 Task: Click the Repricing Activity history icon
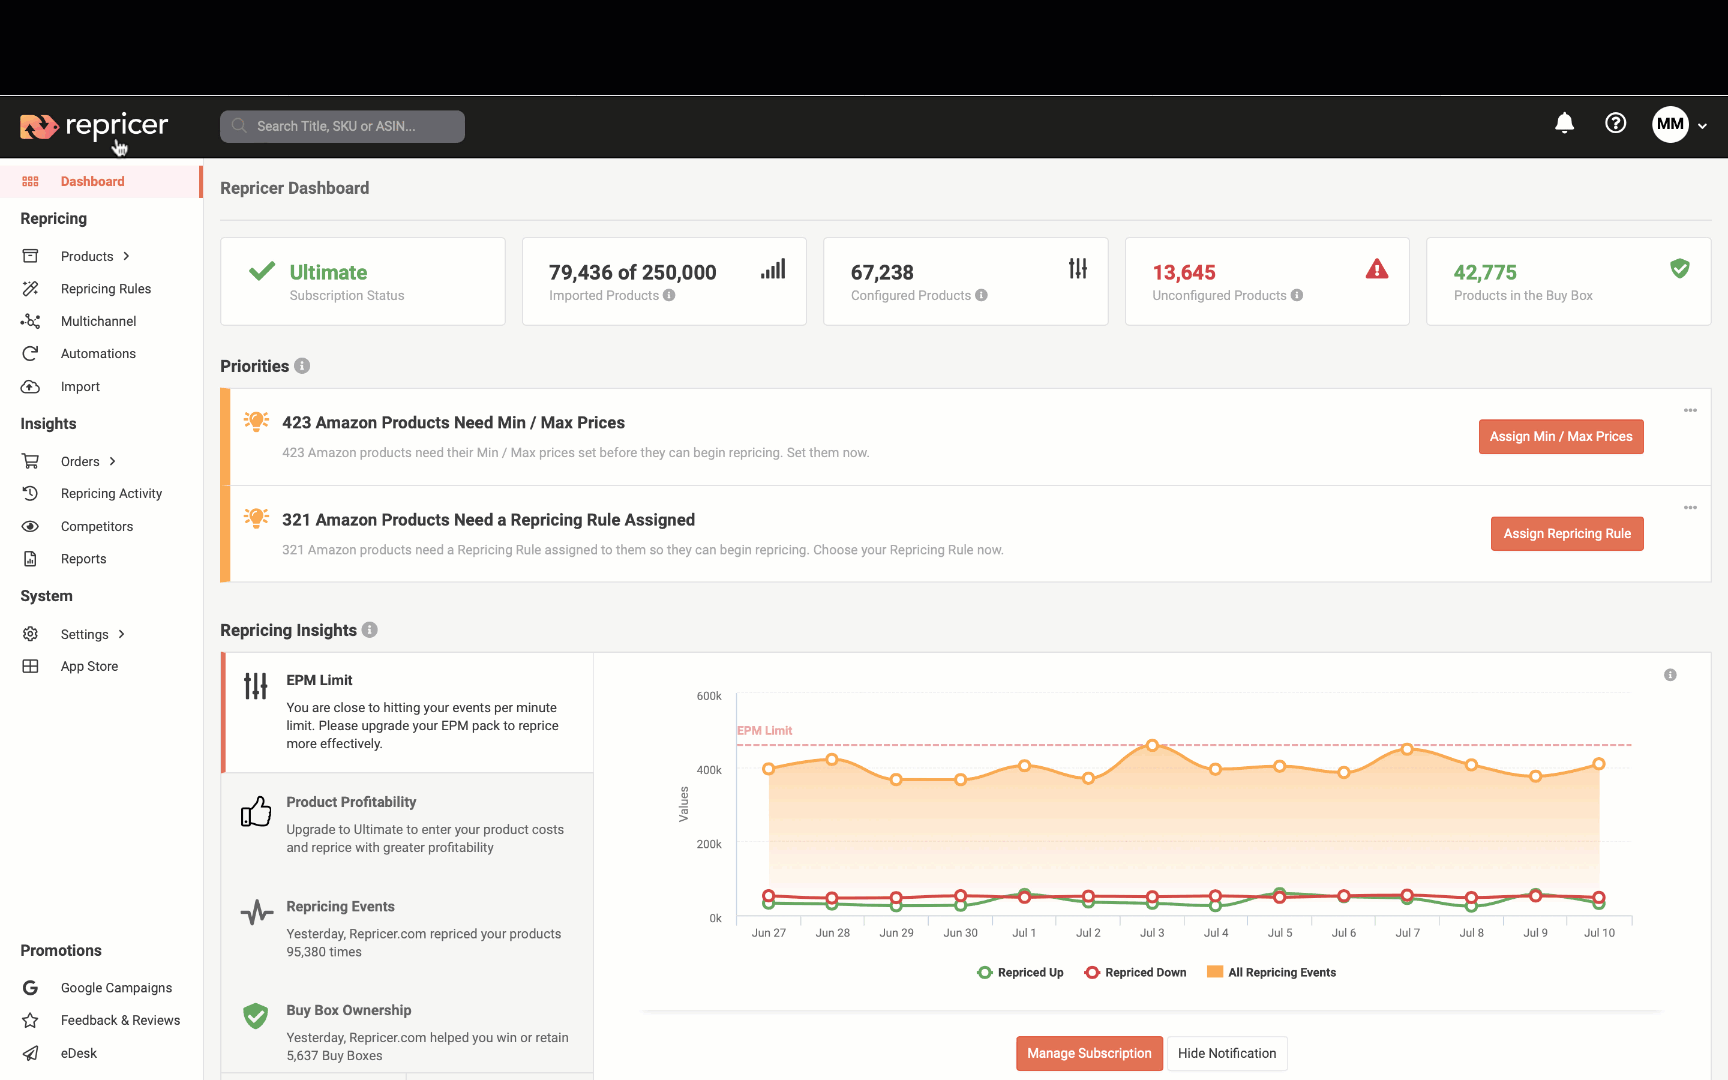[x=30, y=494]
